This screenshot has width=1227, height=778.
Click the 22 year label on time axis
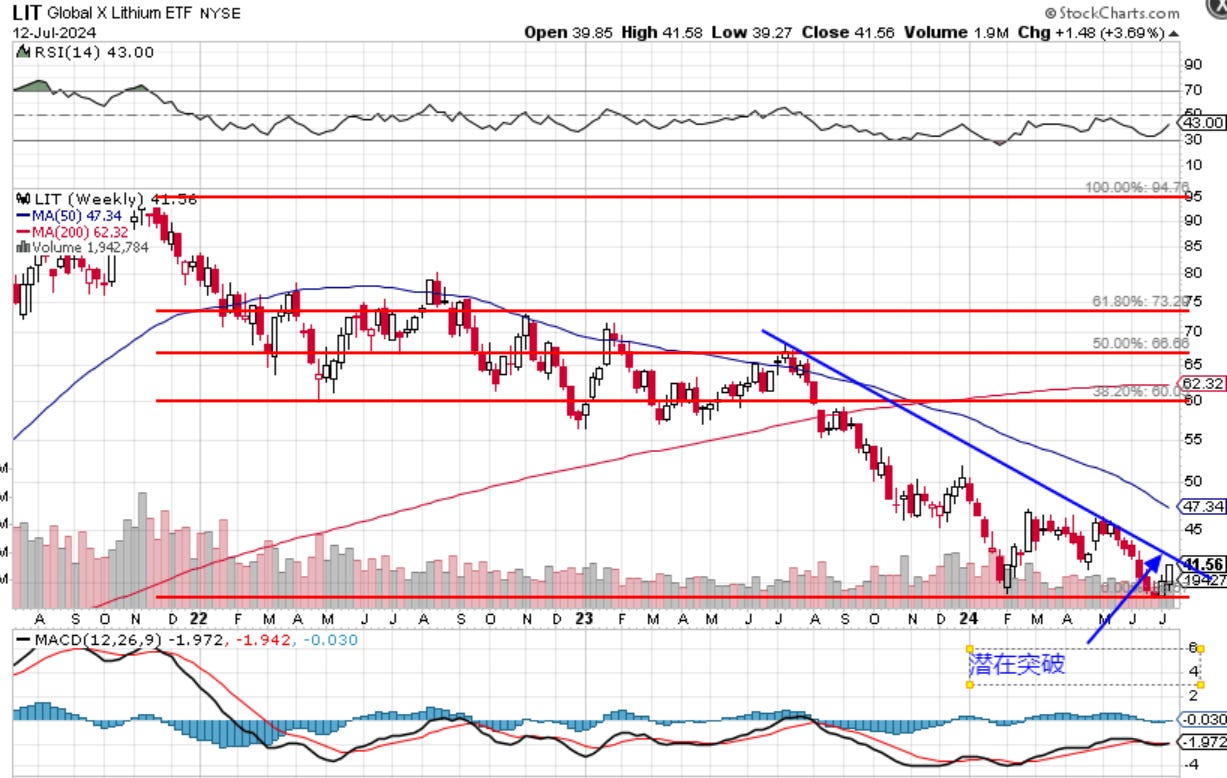(197, 620)
